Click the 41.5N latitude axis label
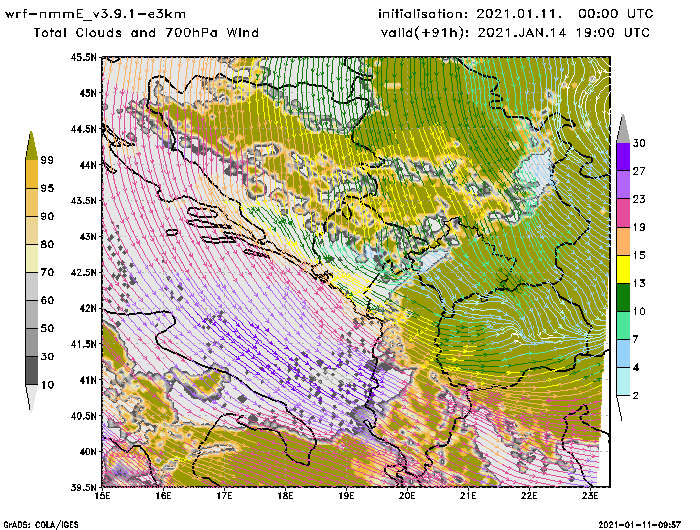This screenshot has width=700, height=530. 83,344
